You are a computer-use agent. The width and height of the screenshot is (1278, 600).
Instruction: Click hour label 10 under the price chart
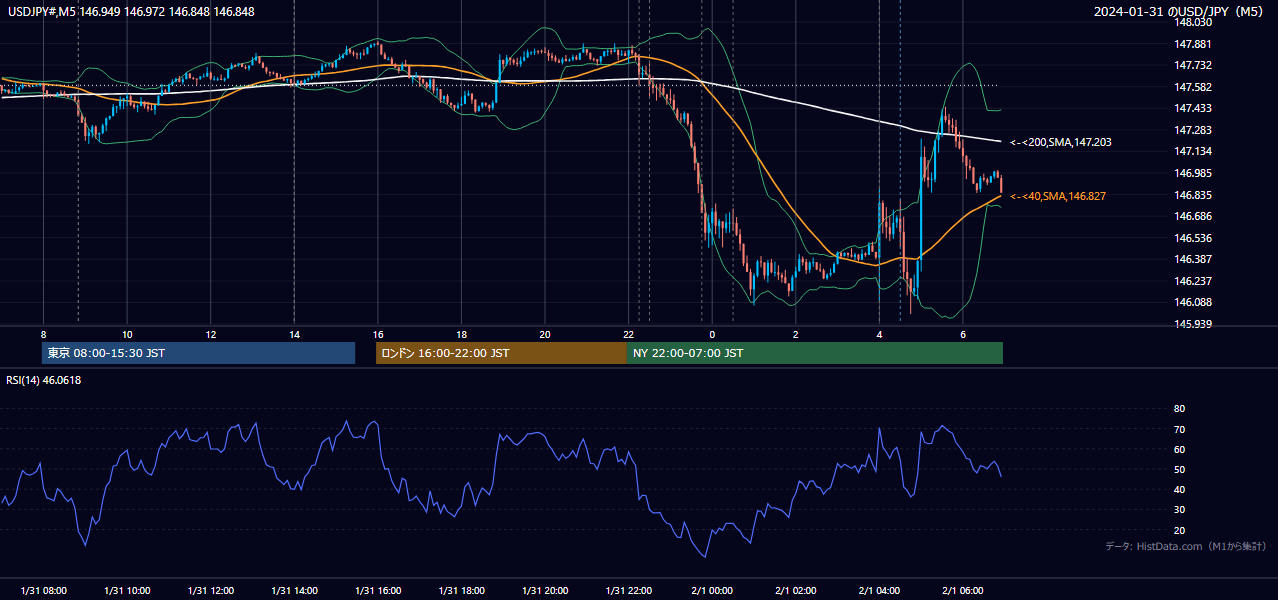(127, 334)
